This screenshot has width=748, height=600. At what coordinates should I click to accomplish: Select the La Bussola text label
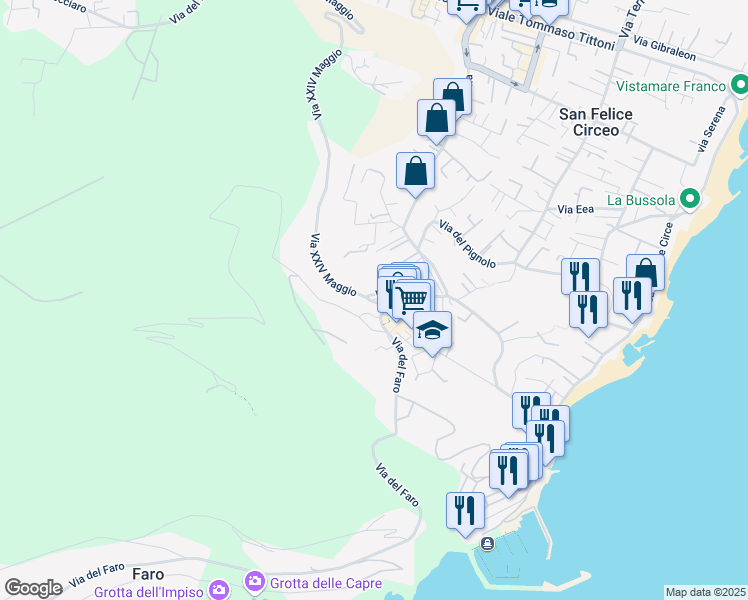[x=641, y=200]
